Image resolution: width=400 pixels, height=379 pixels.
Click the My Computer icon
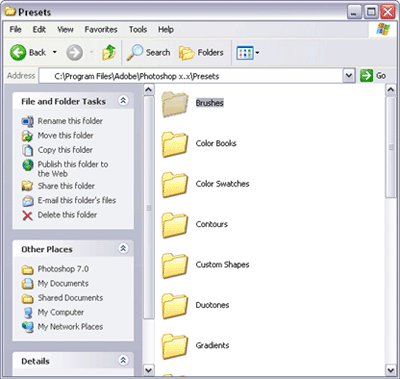[28, 313]
